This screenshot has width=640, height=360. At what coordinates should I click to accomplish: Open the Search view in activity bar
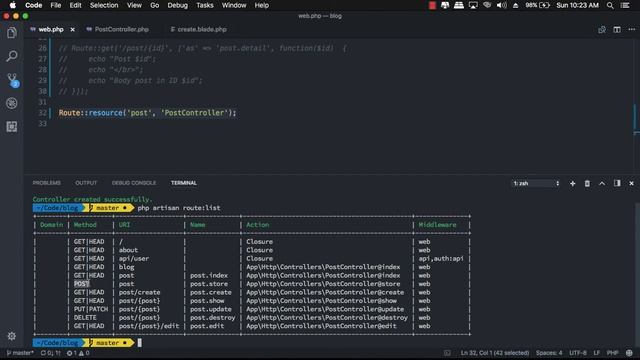11,56
